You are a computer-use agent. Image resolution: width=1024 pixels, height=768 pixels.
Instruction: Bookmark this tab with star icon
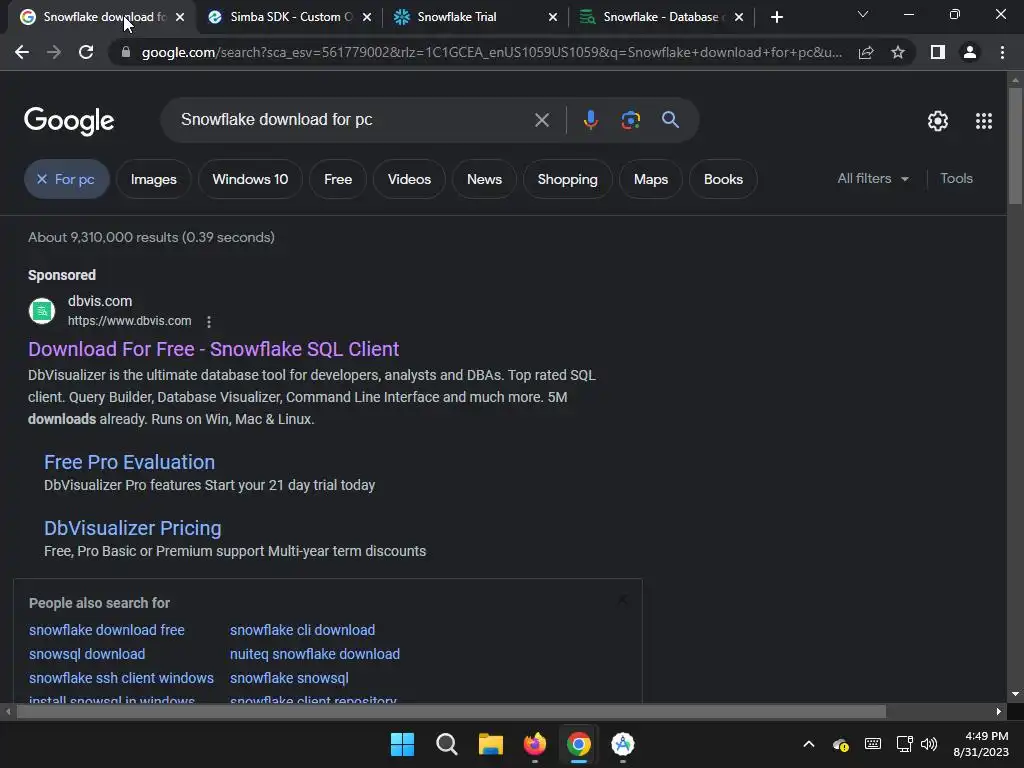tap(898, 52)
